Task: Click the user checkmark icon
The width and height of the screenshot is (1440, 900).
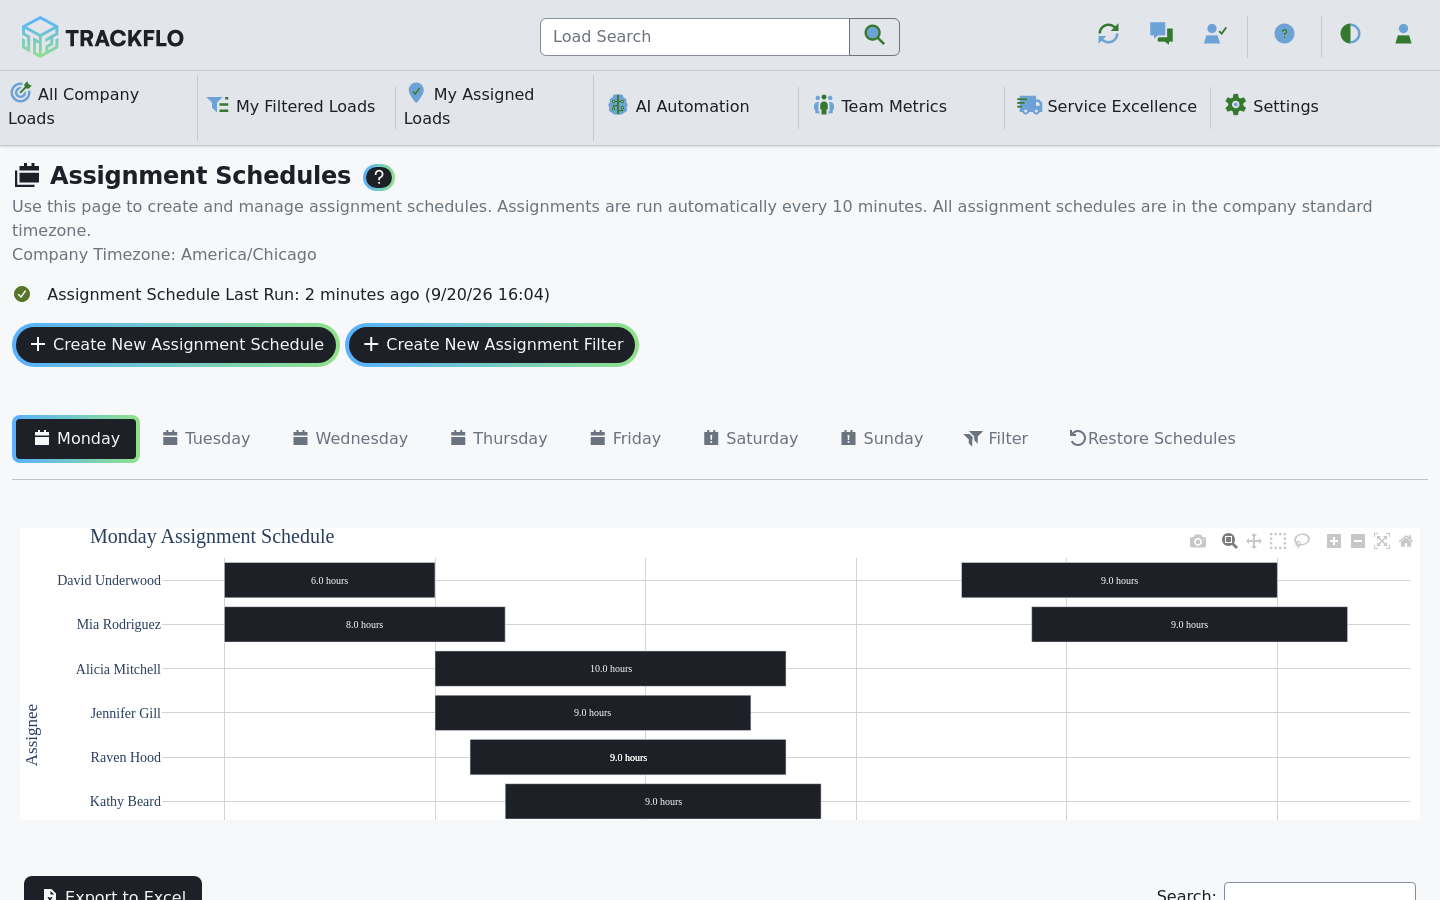Action: point(1215,34)
